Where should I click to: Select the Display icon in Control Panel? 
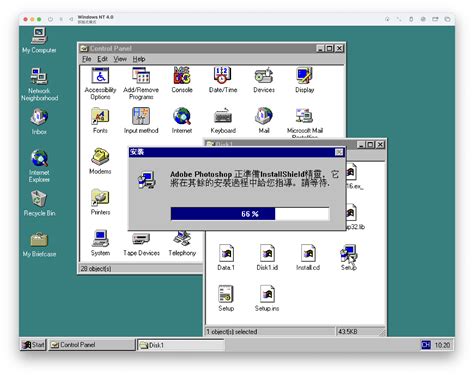(x=304, y=80)
